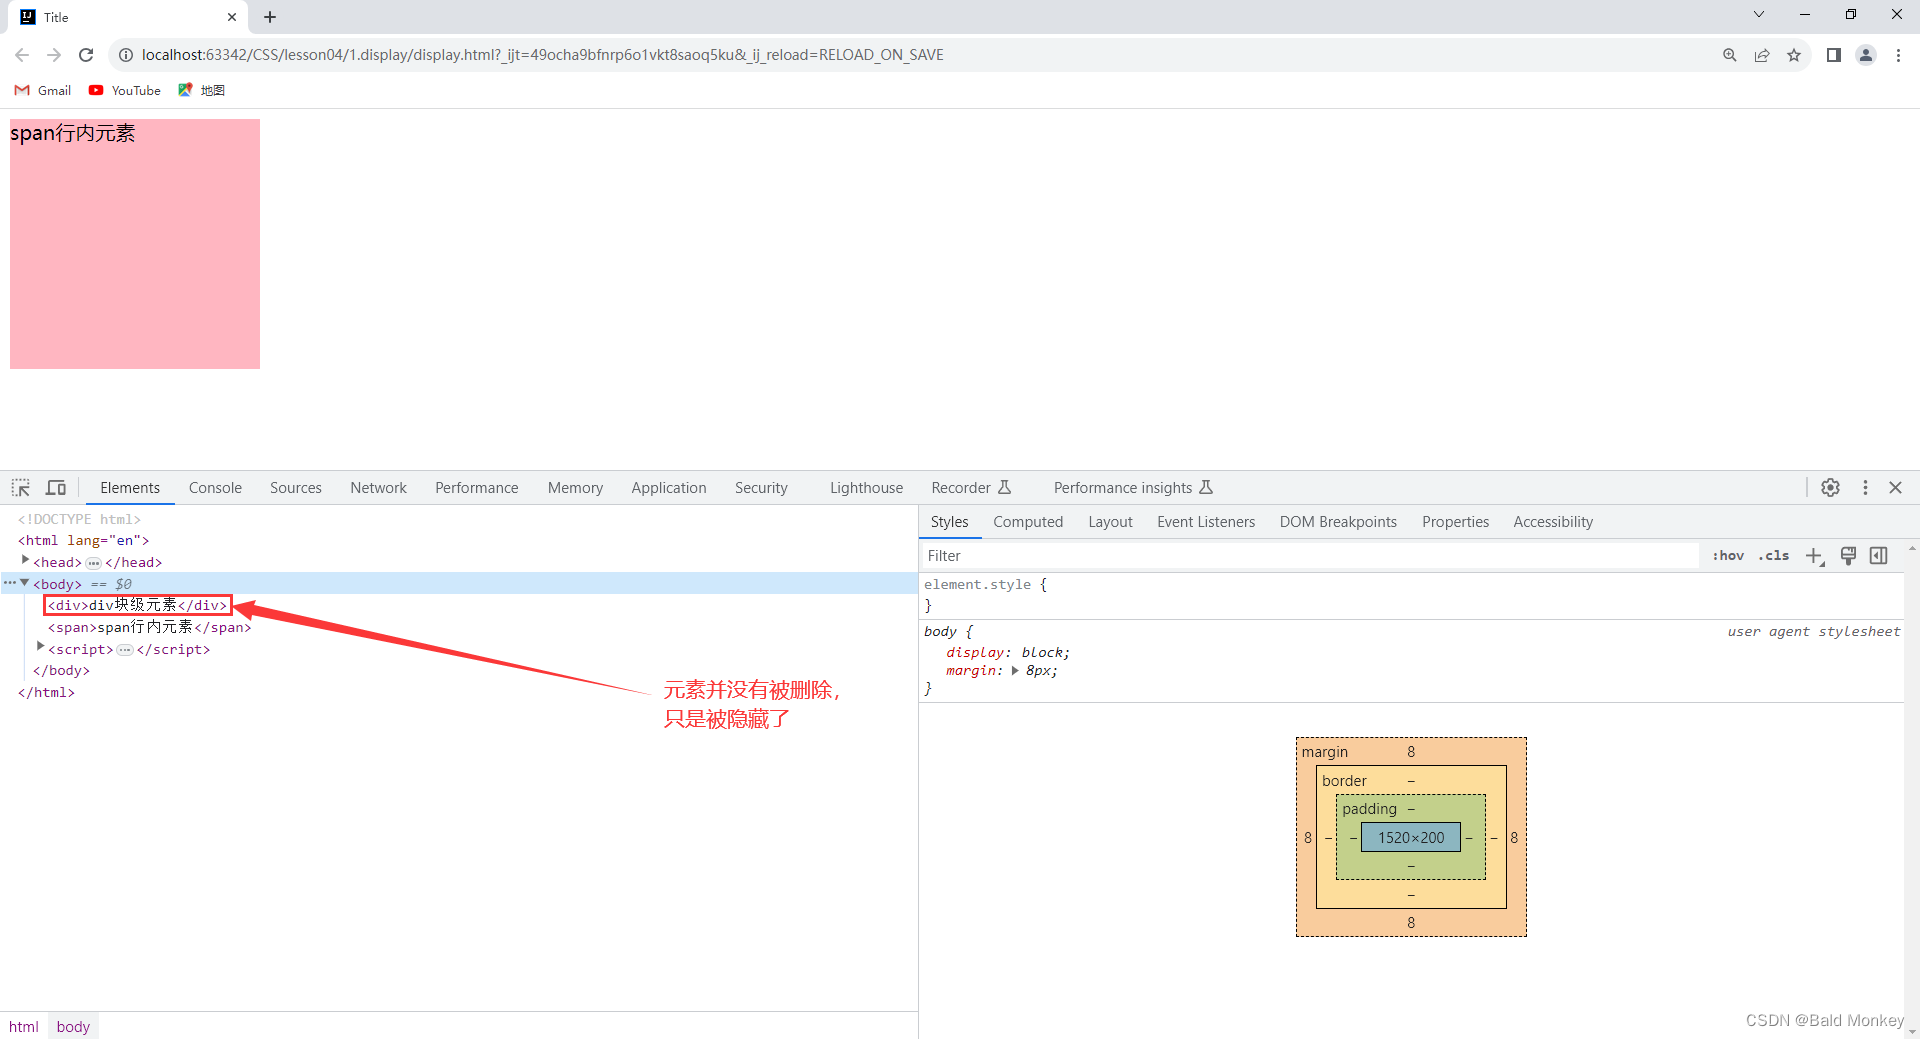
Task: Select the Elements tab
Action: 130,487
